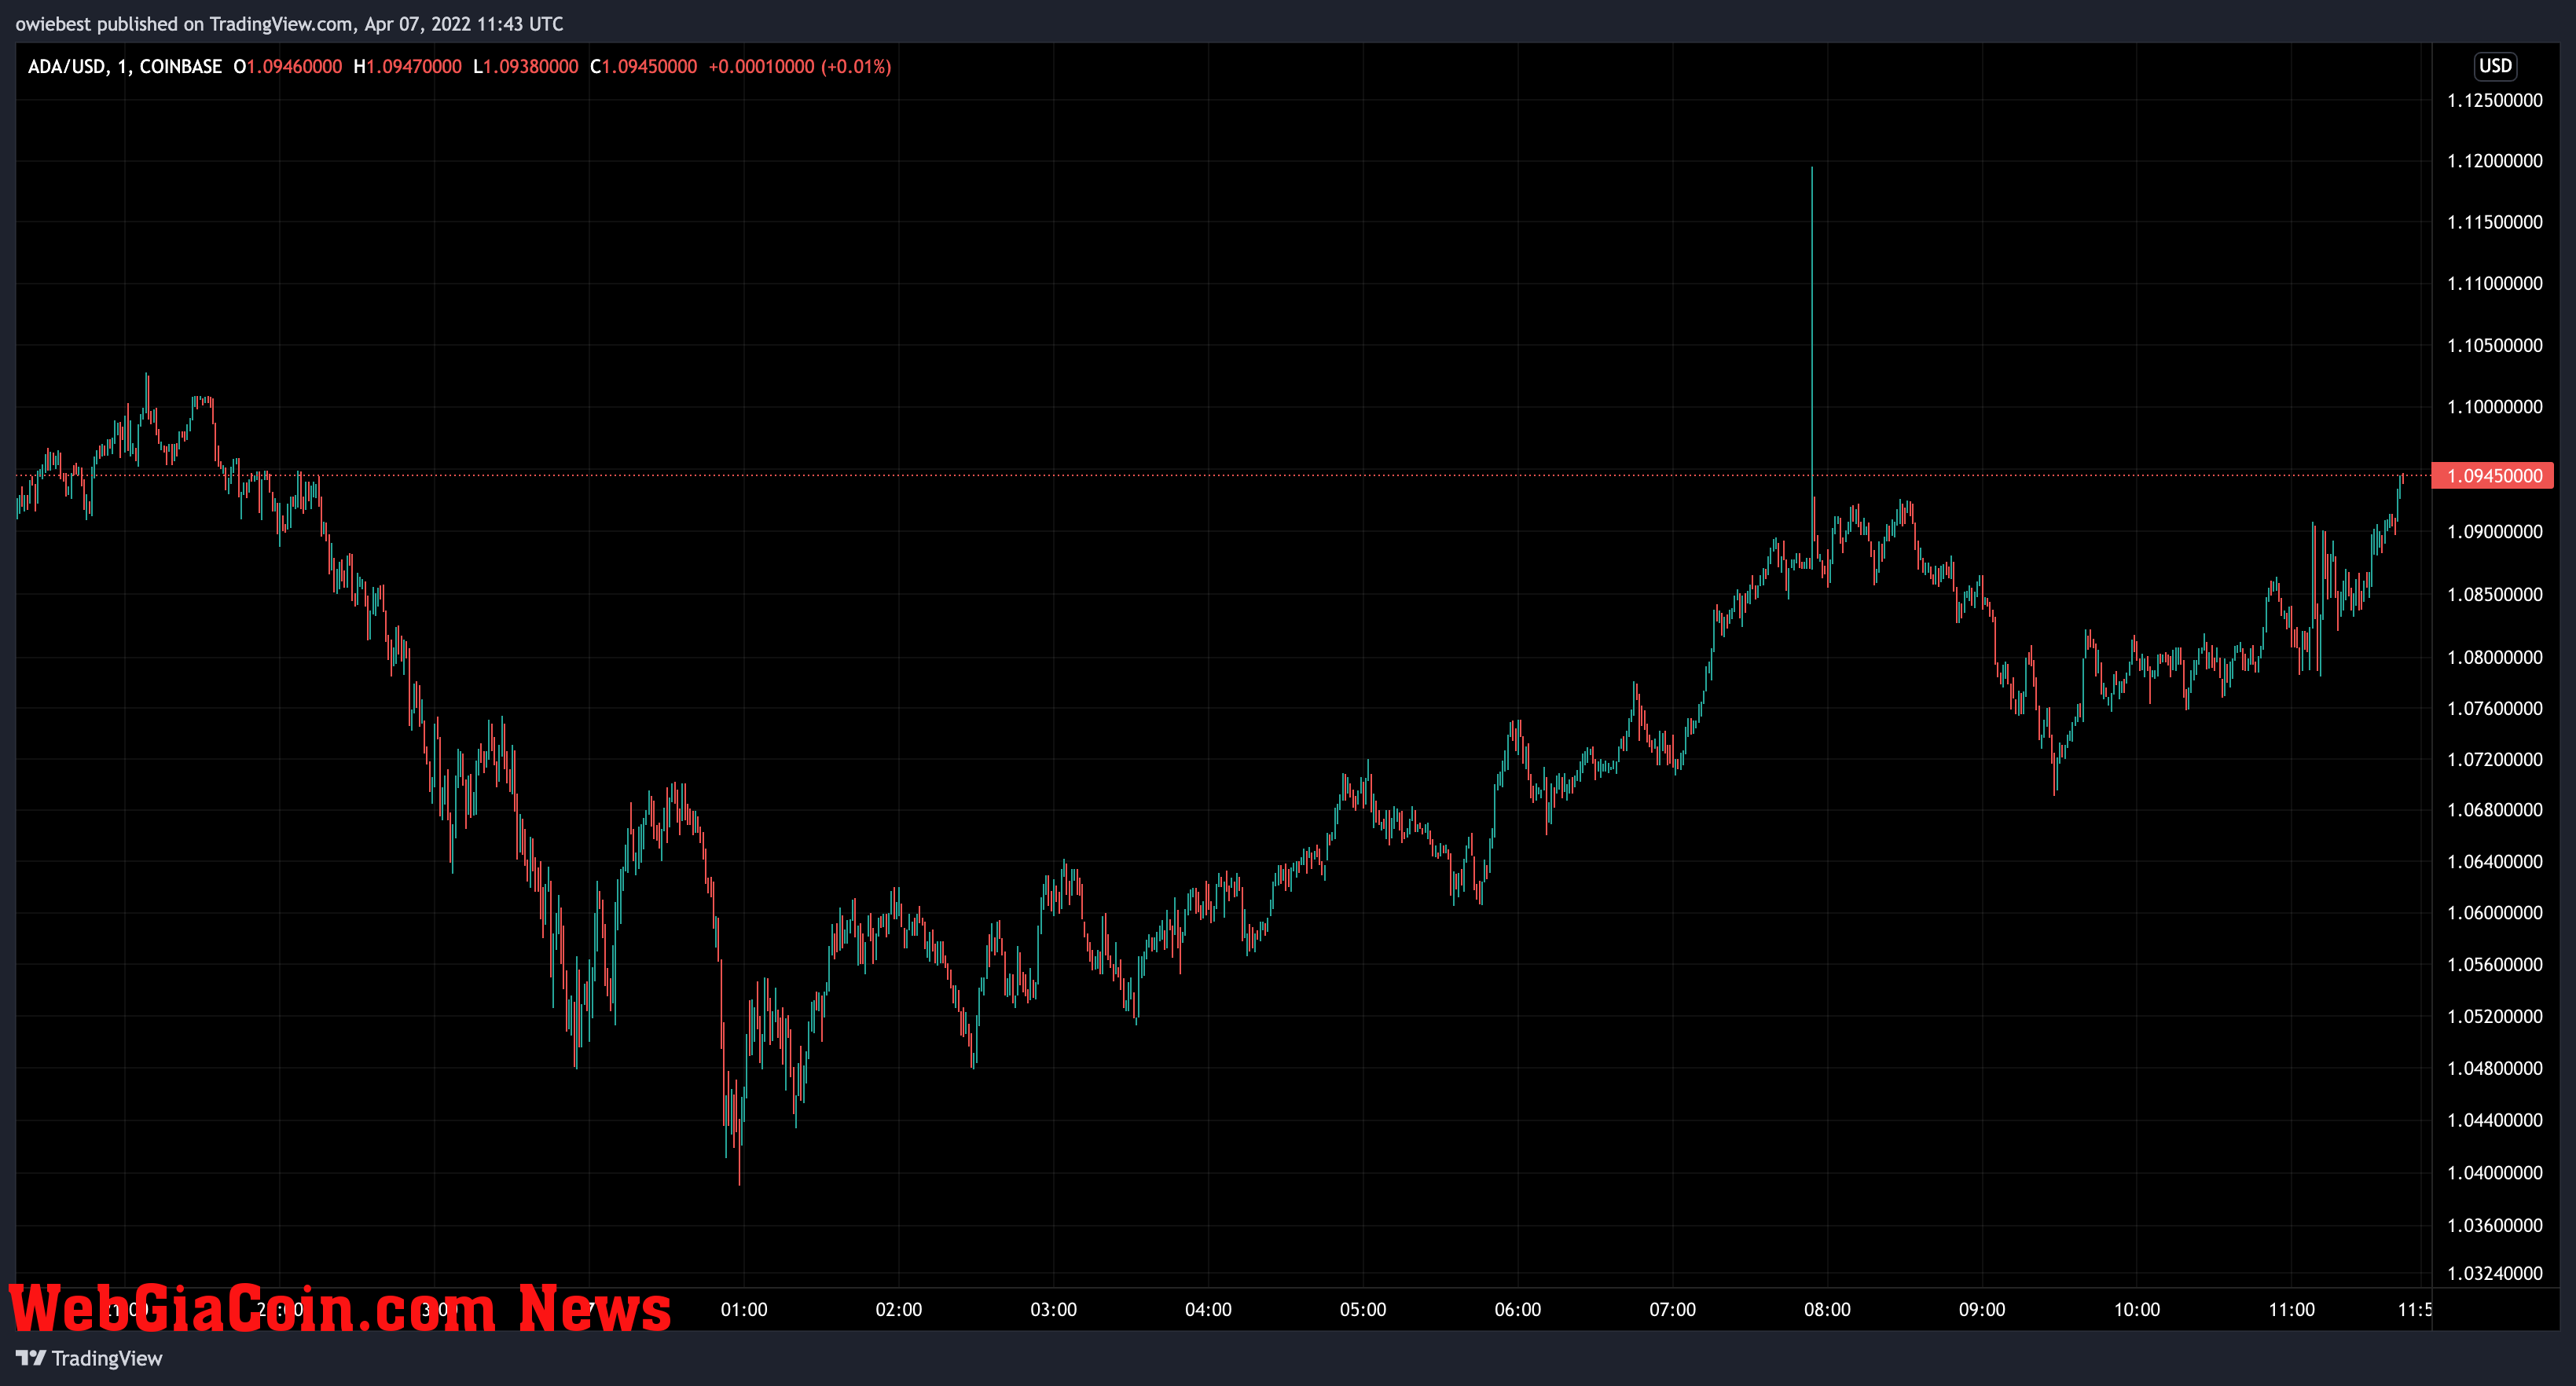Click the 09:00 time axis label

[x=1982, y=1310]
